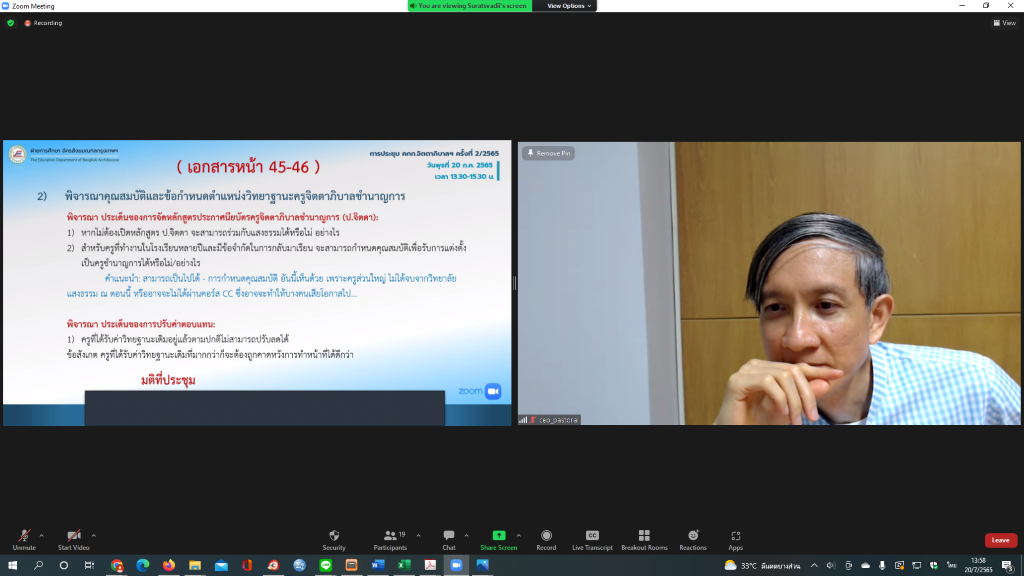Expand the arrow next to Participants

419,536
